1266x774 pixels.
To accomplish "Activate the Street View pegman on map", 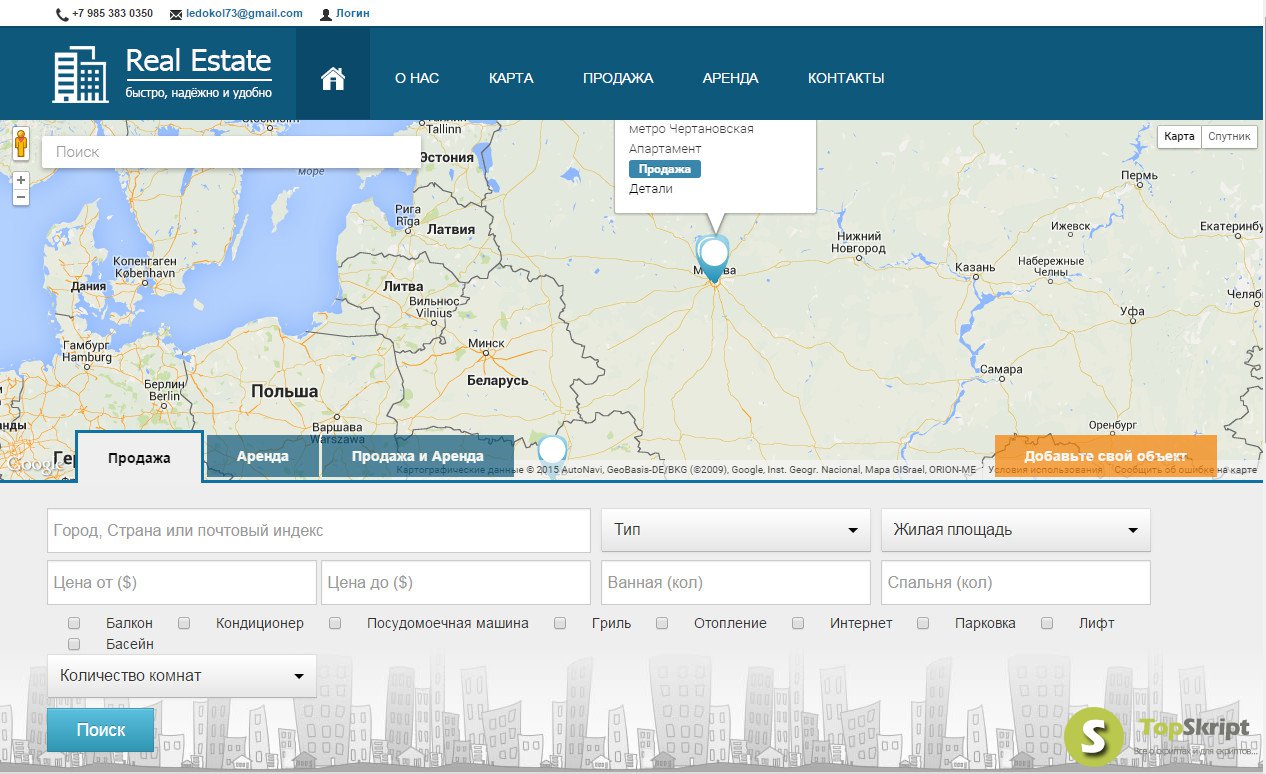I will 21,144.
